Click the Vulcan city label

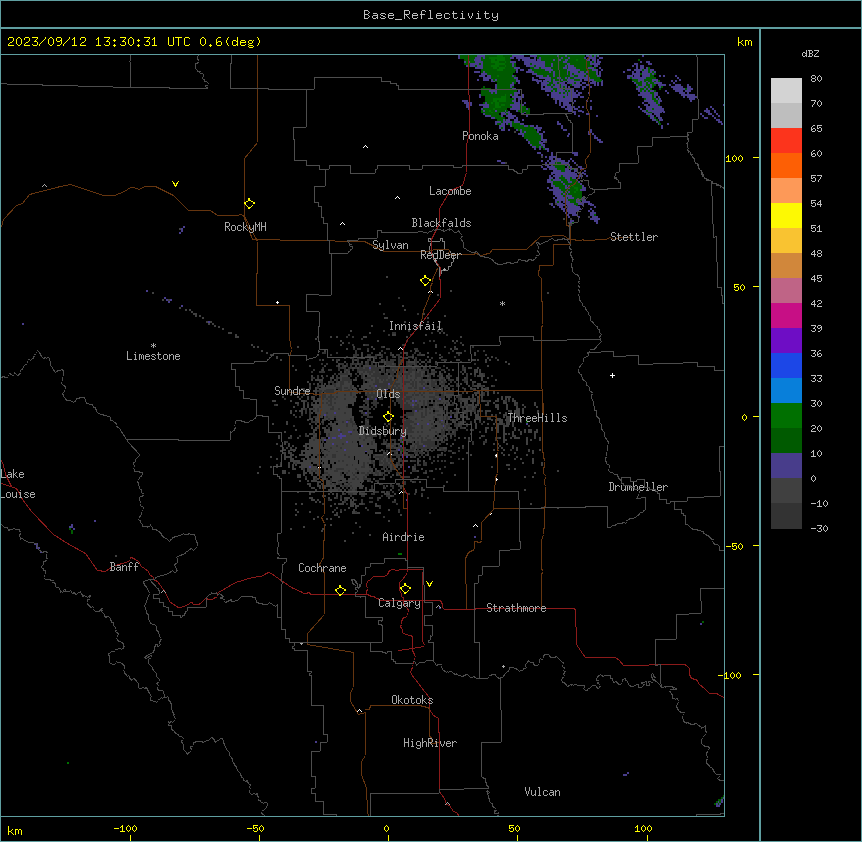543,792
